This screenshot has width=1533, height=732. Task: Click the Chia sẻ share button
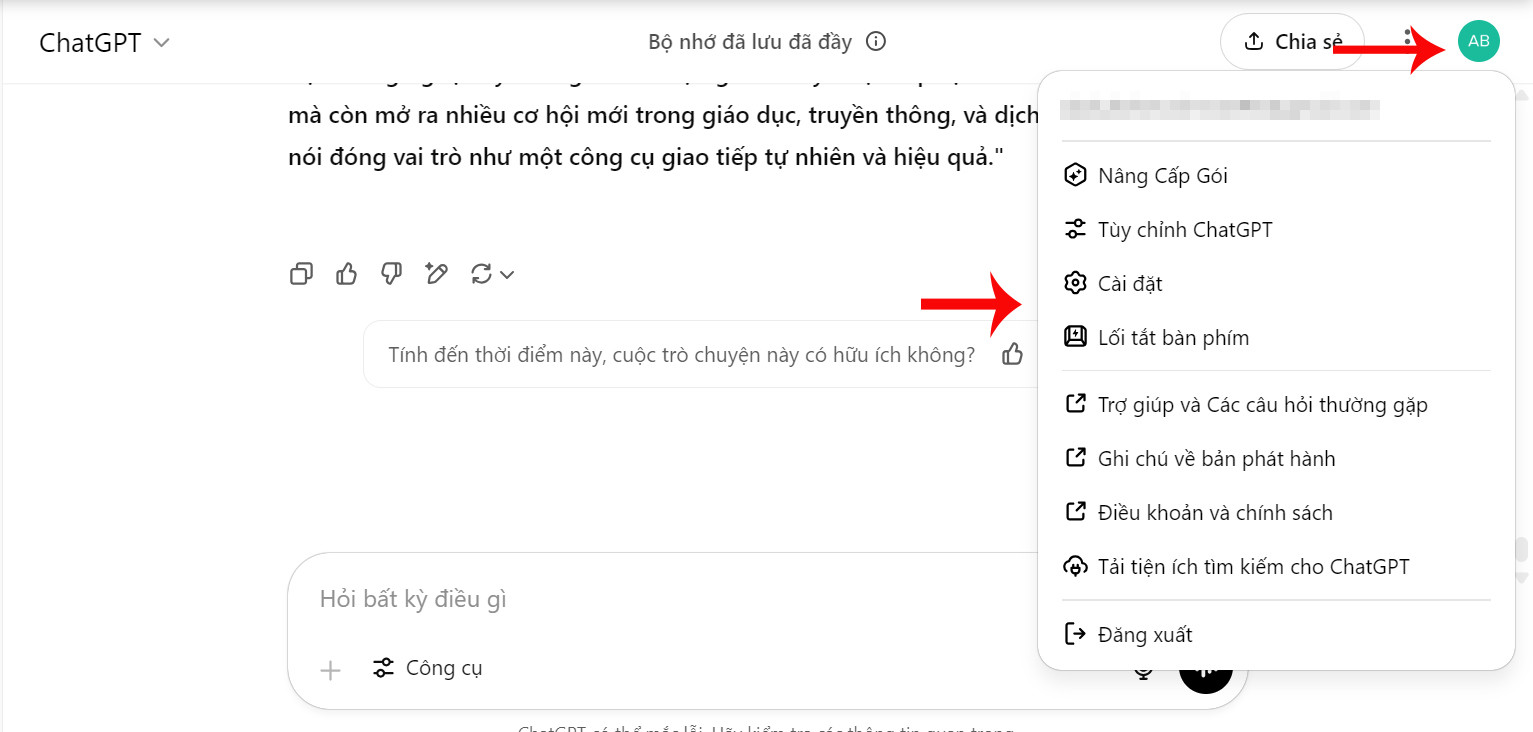(x=1291, y=42)
